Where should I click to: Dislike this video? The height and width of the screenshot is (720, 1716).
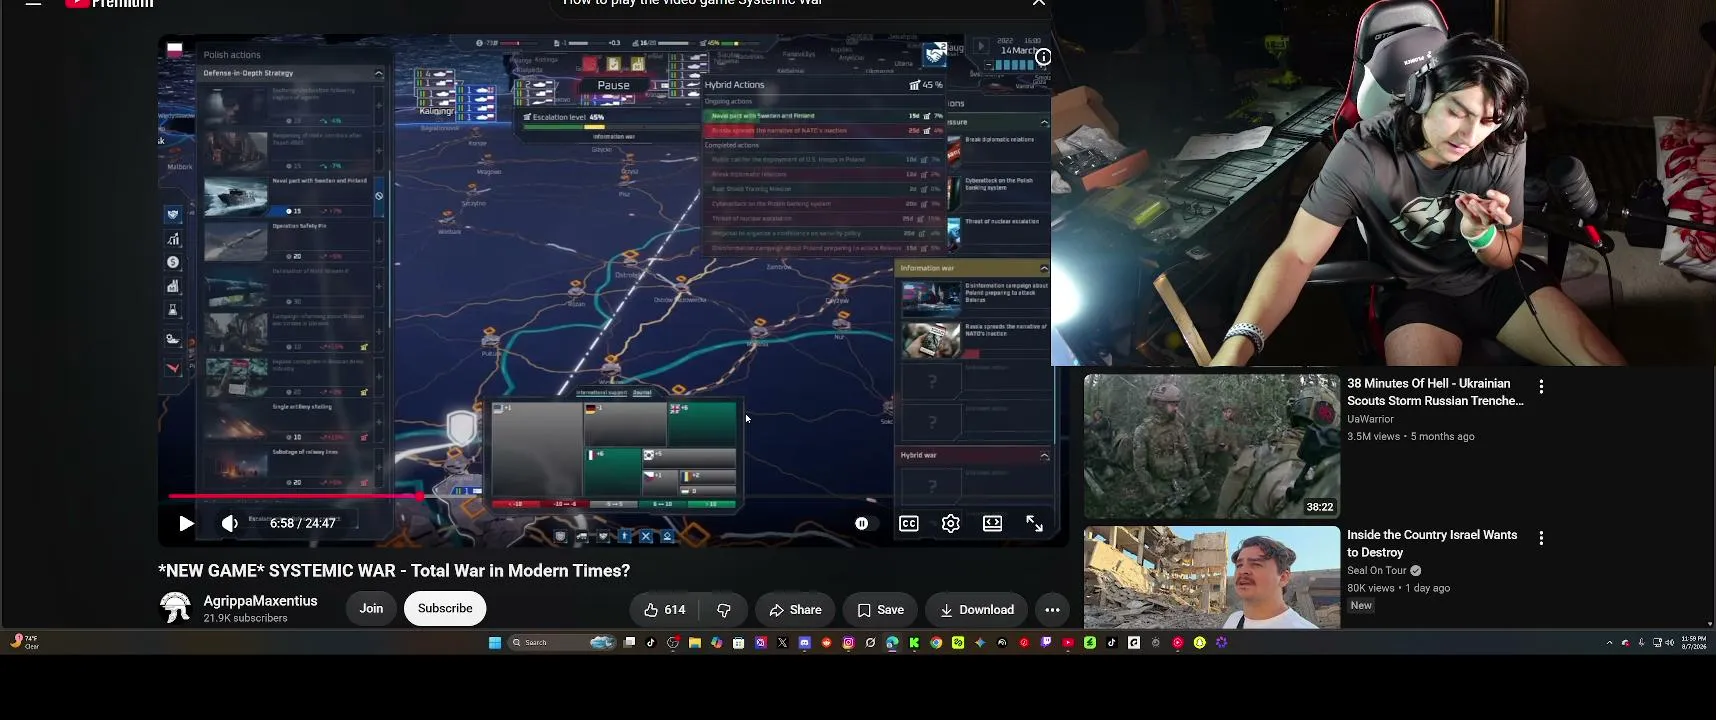click(724, 609)
